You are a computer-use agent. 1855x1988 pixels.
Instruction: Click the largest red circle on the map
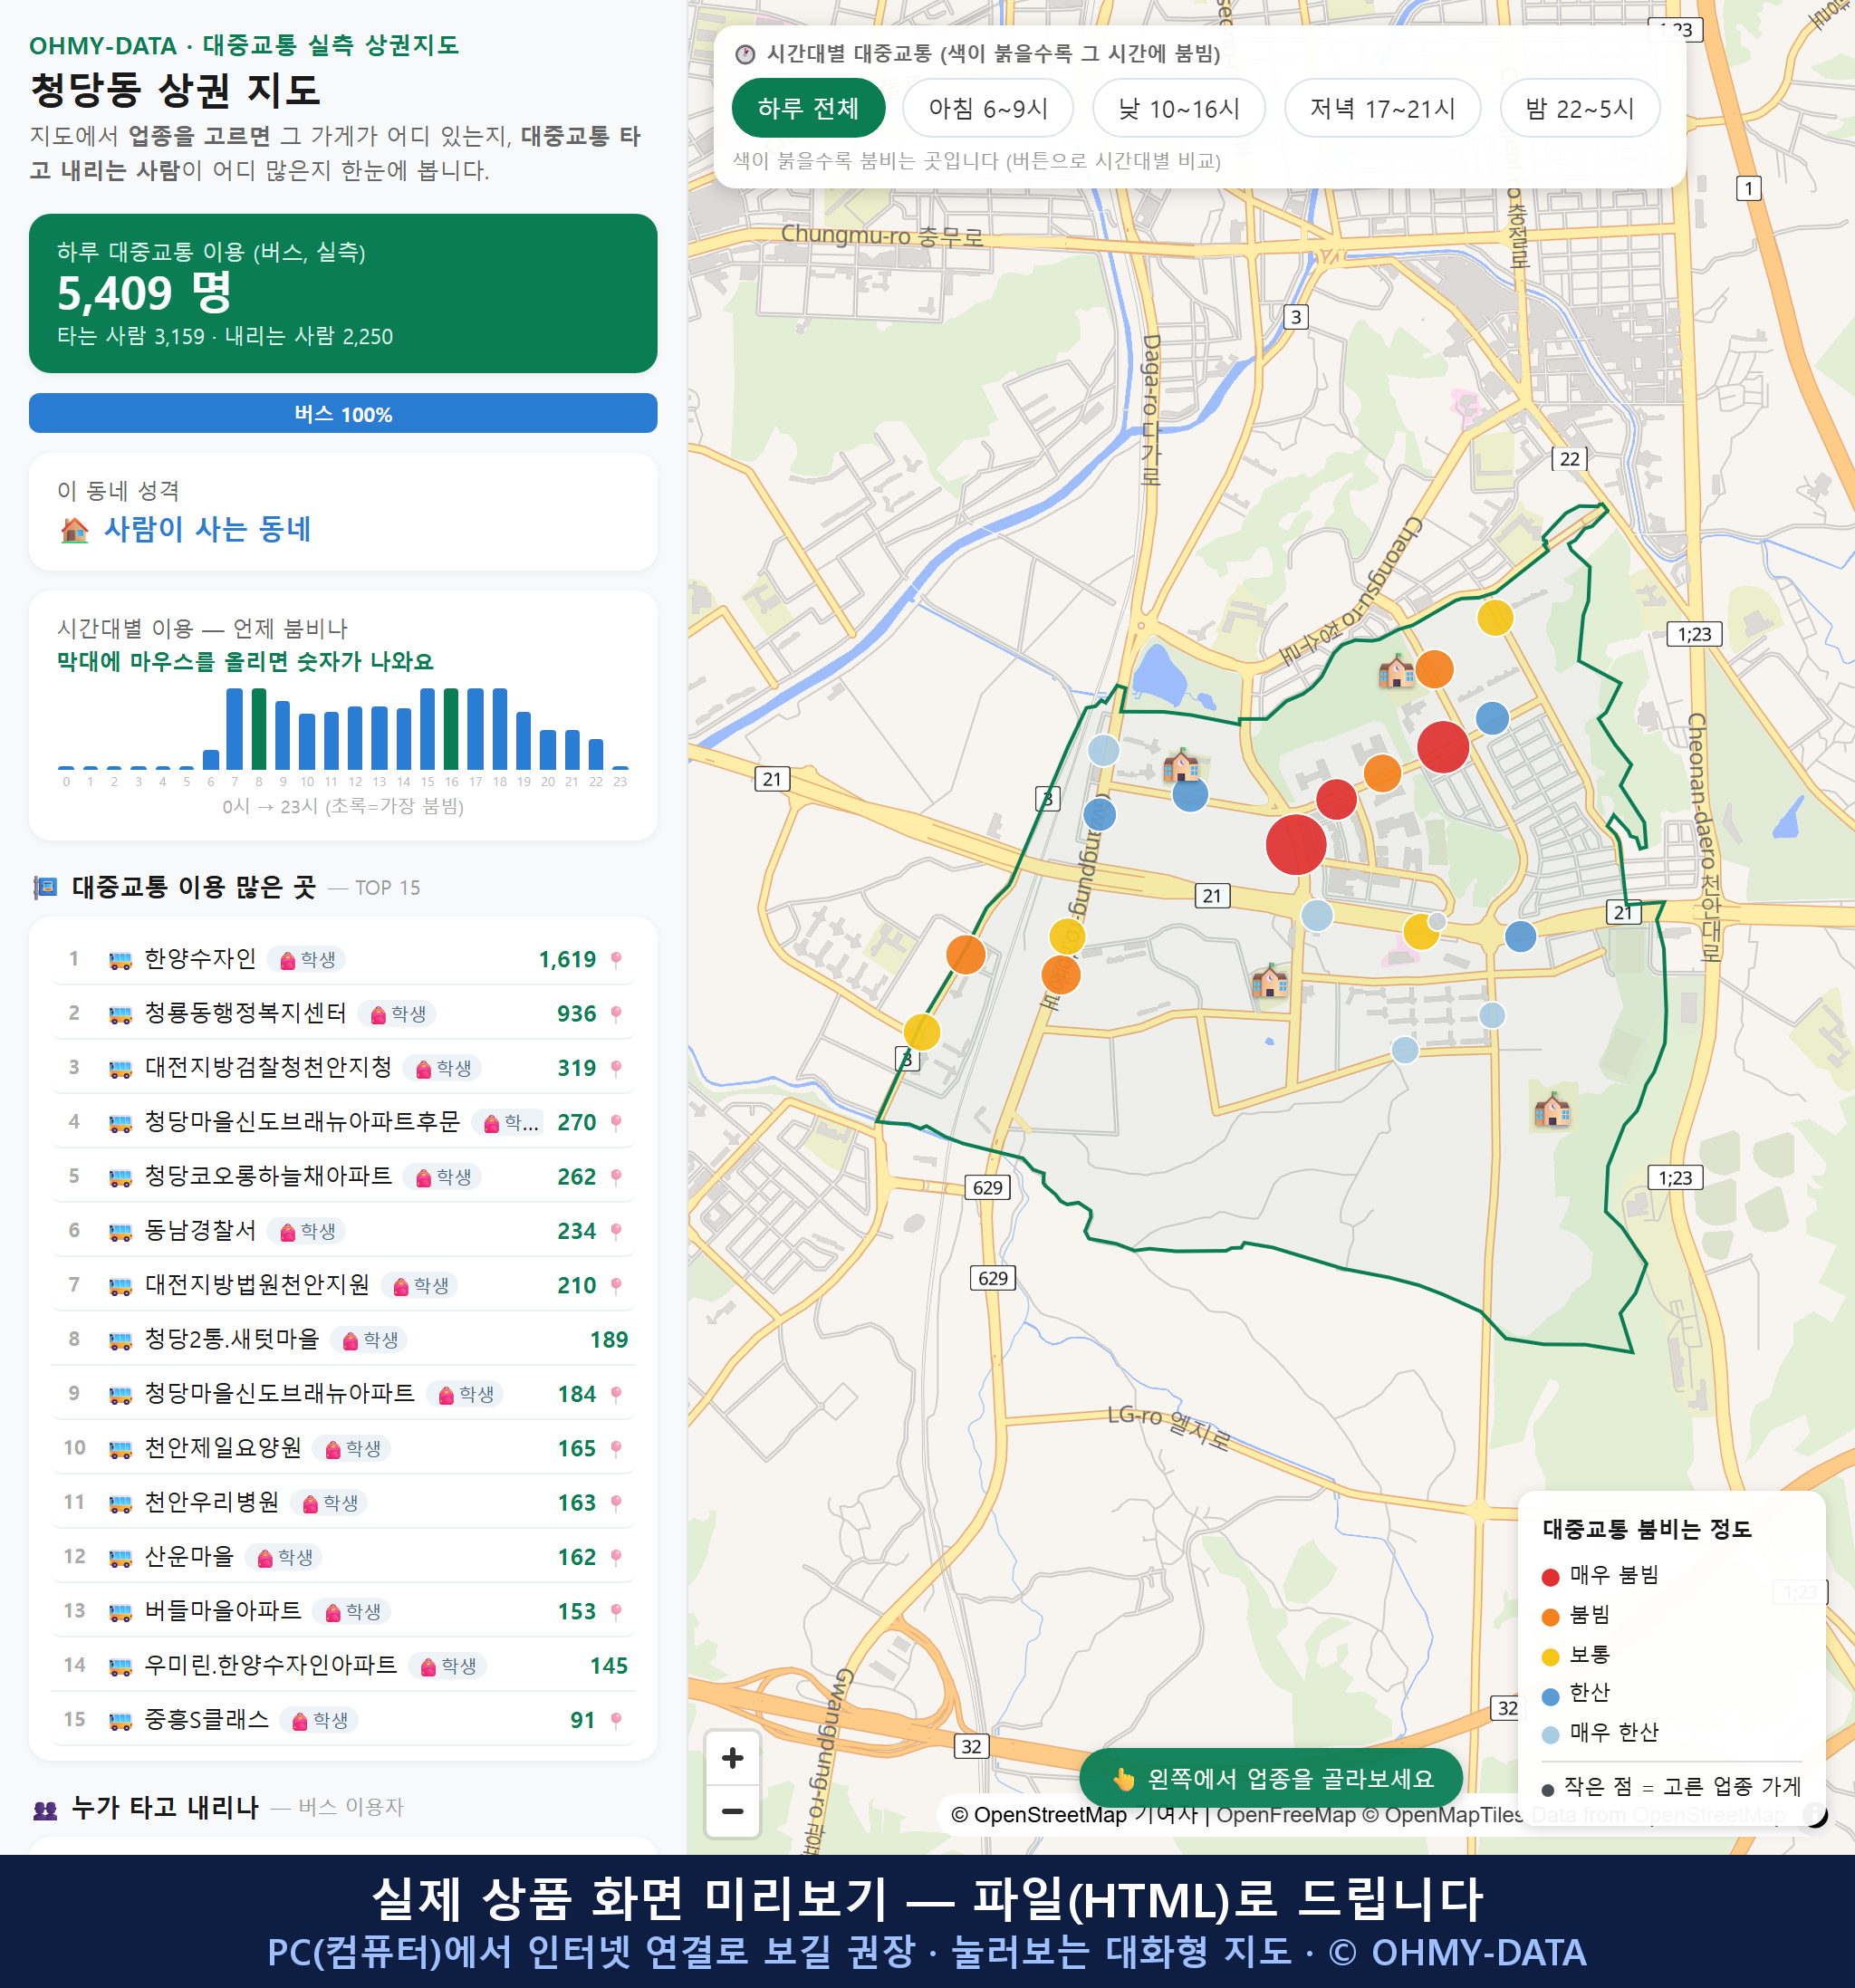(x=1296, y=845)
